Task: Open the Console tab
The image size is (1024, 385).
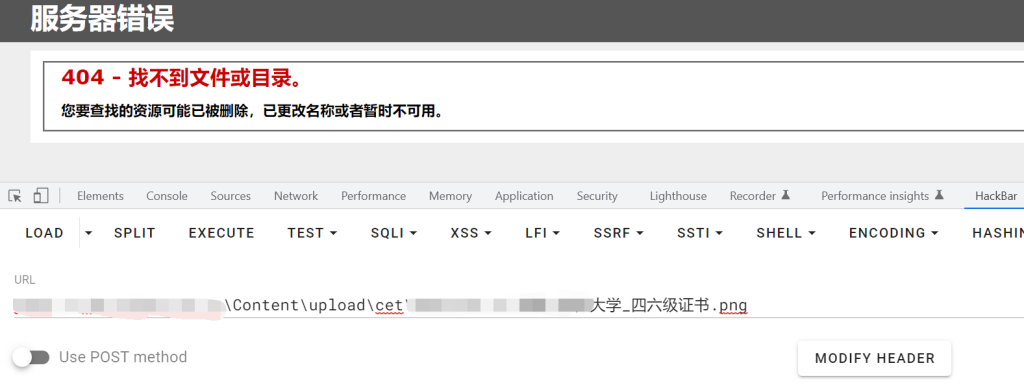Action: pyautogui.click(x=167, y=196)
